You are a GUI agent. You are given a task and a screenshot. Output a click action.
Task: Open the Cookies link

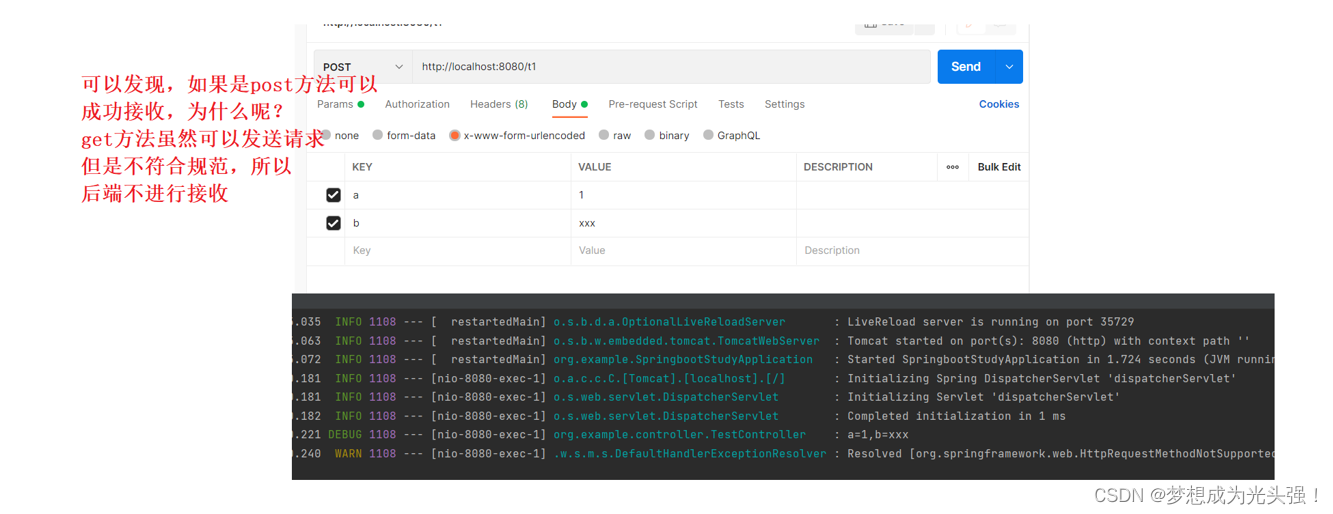click(999, 104)
